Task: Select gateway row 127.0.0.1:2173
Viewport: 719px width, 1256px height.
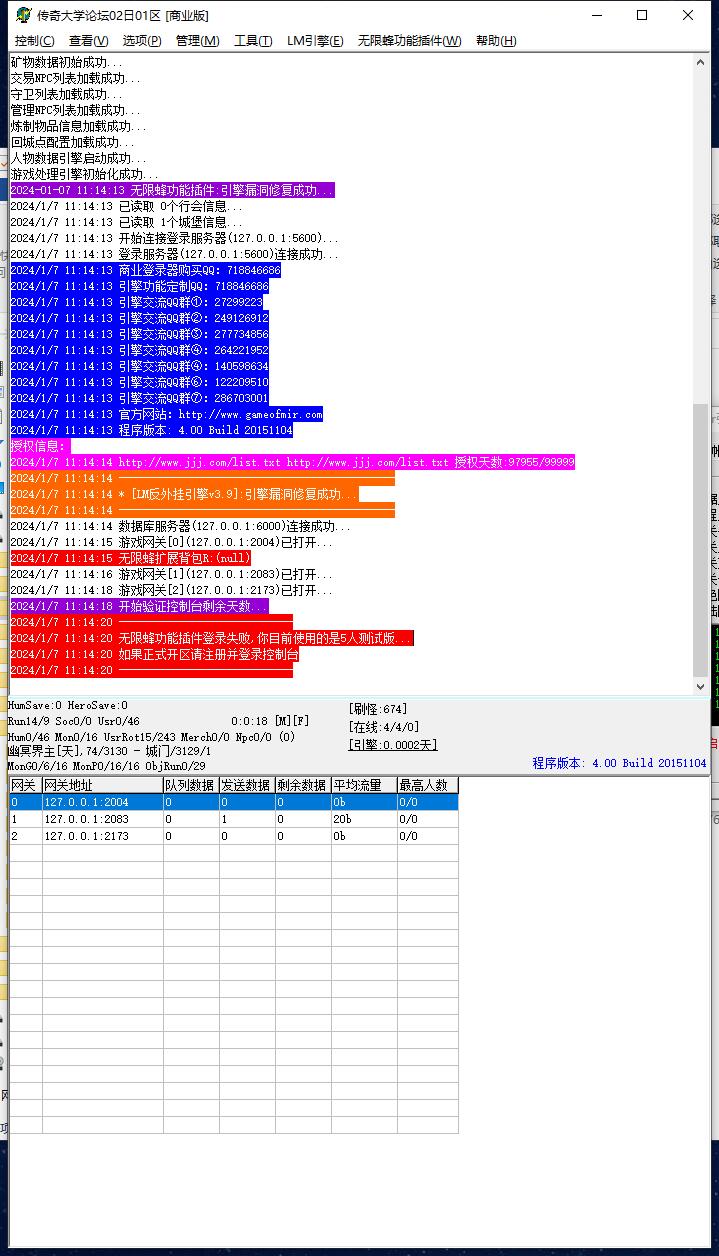Action: pyautogui.click(x=234, y=836)
